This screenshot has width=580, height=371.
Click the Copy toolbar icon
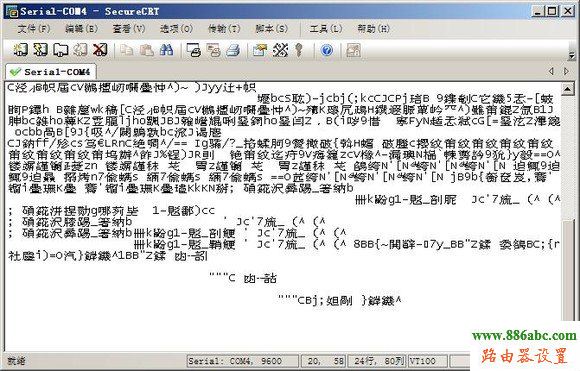coord(127,50)
